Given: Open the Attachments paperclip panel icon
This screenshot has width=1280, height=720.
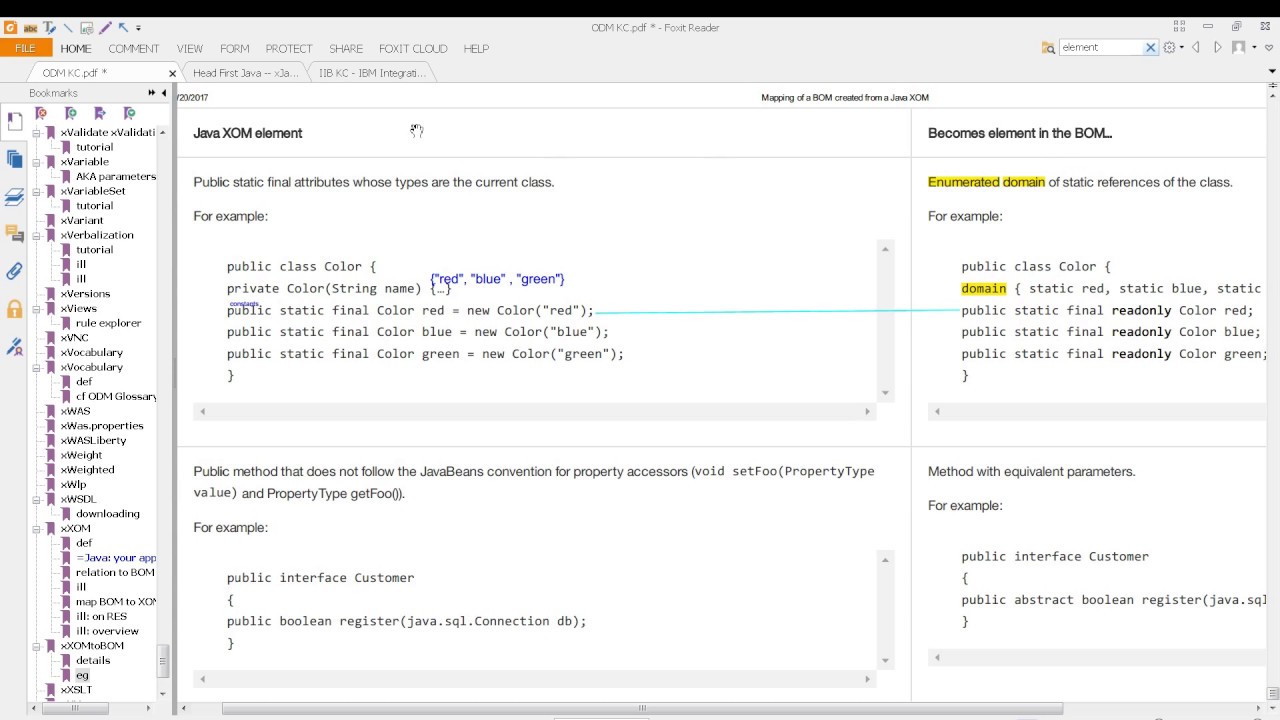Looking at the screenshot, I should tap(14, 271).
